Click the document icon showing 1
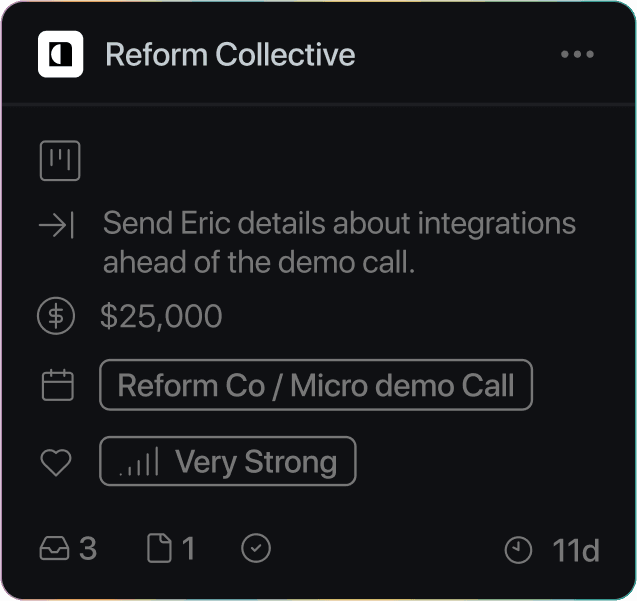637x601 pixels. (x=159, y=549)
